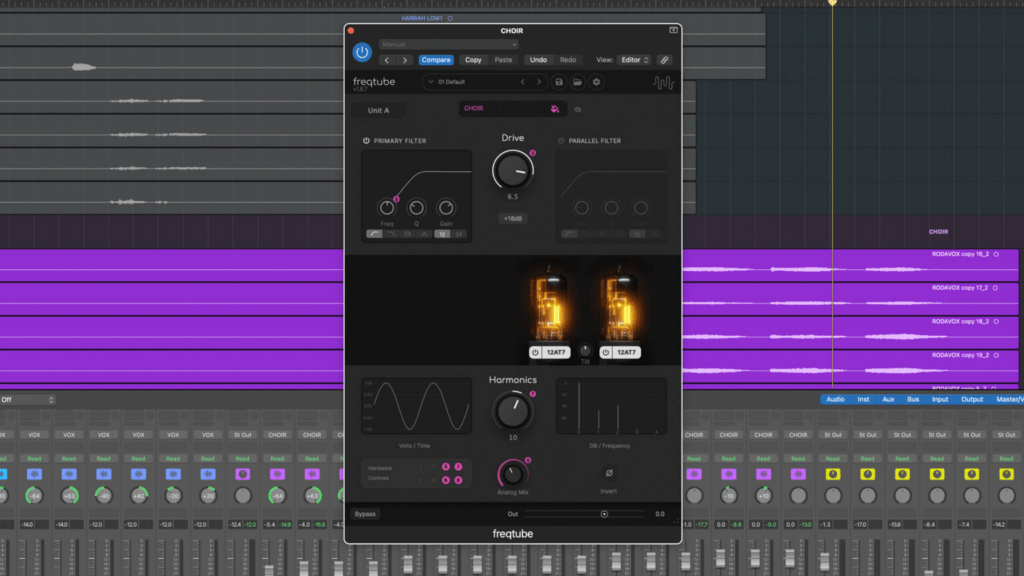The width and height of the screenshot is (1024, 576).
Task: Click the Unit A button
Action: pos(378,110)
